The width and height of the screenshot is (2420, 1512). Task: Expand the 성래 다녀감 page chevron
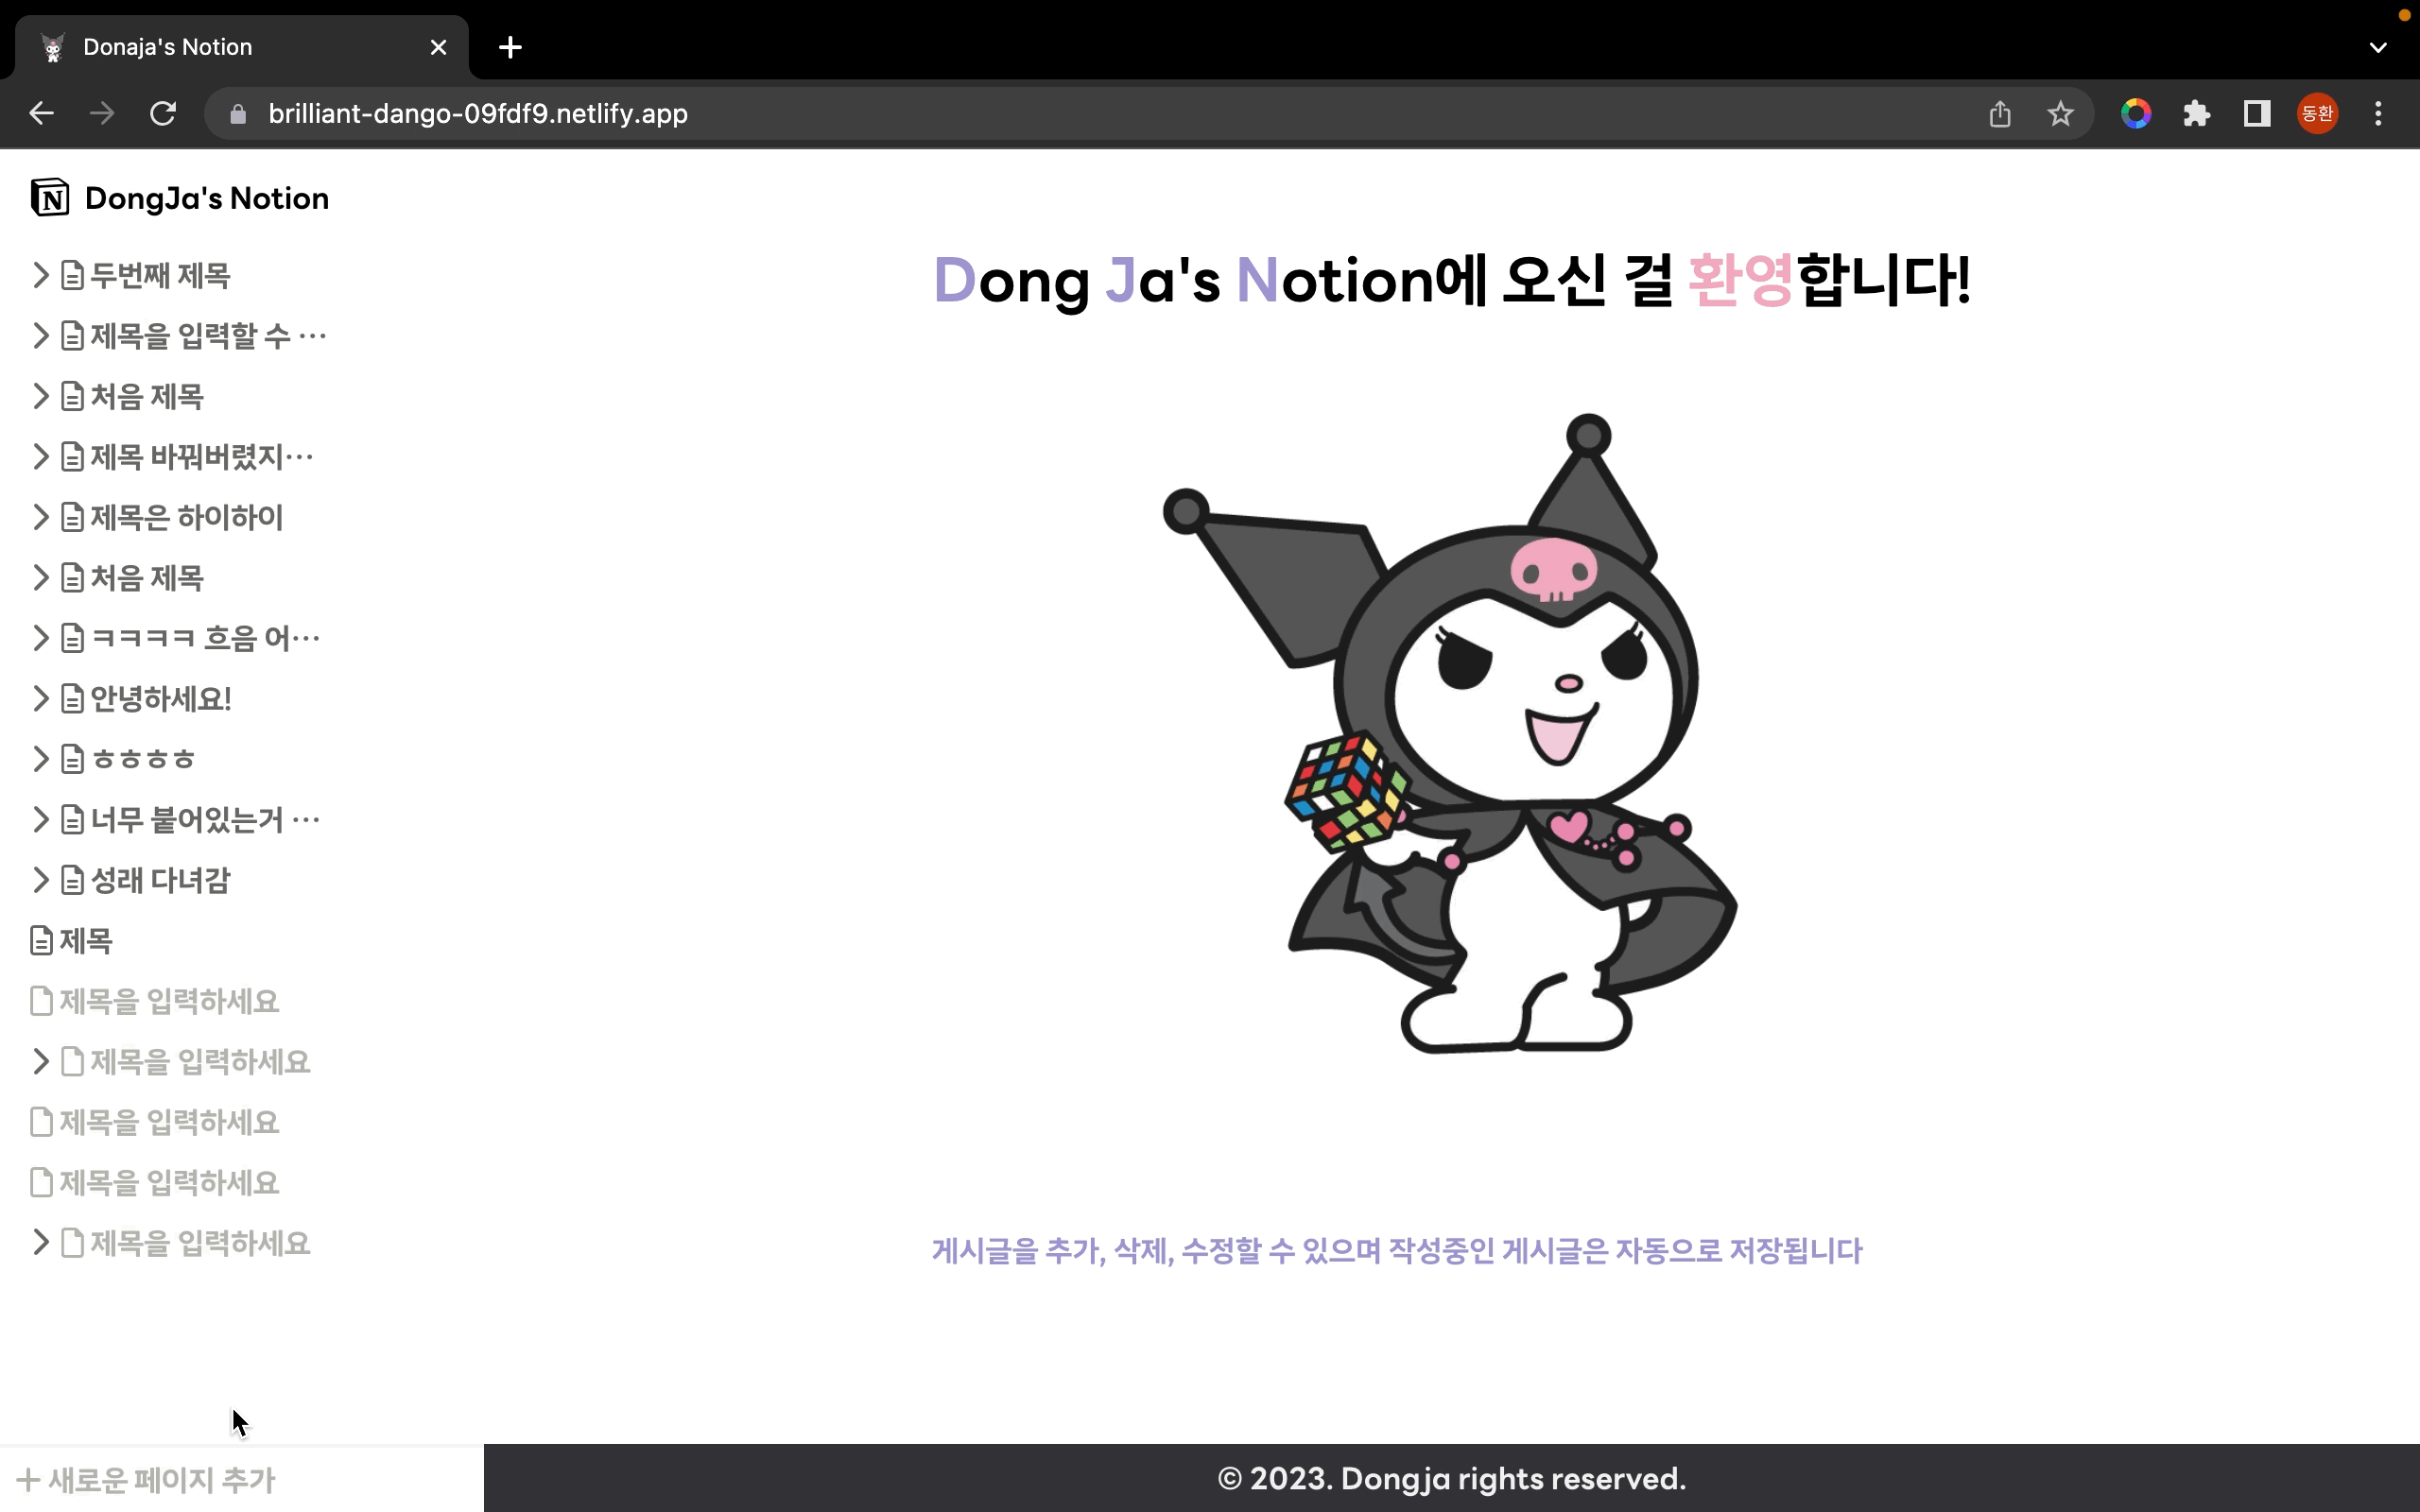(x=40, y=880)
